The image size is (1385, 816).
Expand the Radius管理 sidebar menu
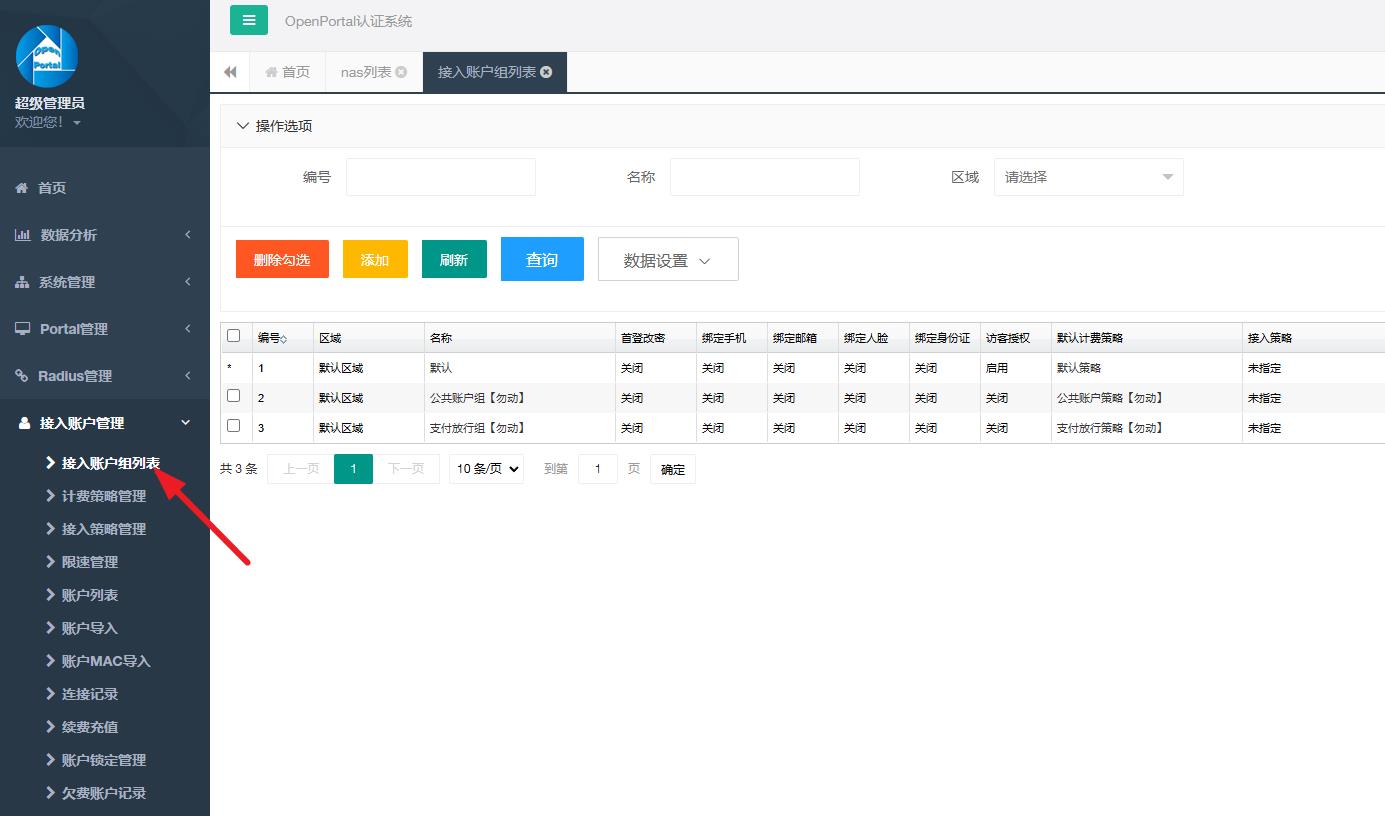click(105, 376)
